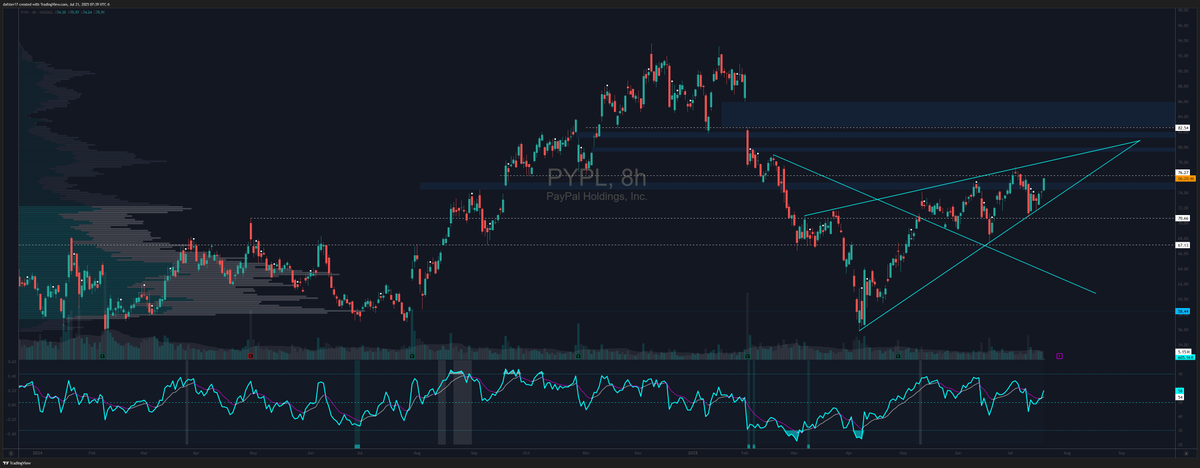Select the 76.27 current price label

pyautogui.click(x=1183, y=173)
